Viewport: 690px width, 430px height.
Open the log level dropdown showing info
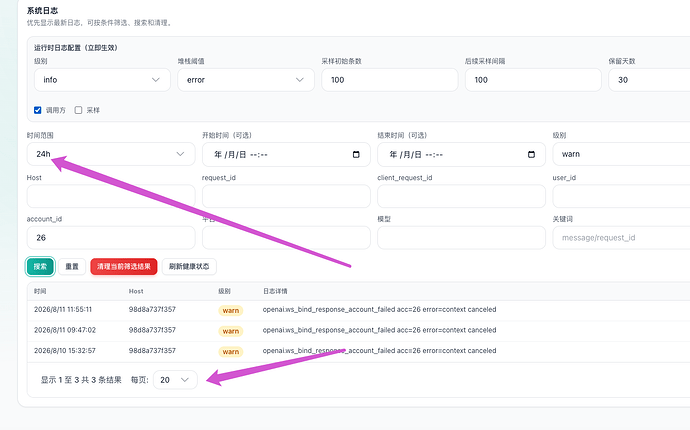[x=102, y=80]
